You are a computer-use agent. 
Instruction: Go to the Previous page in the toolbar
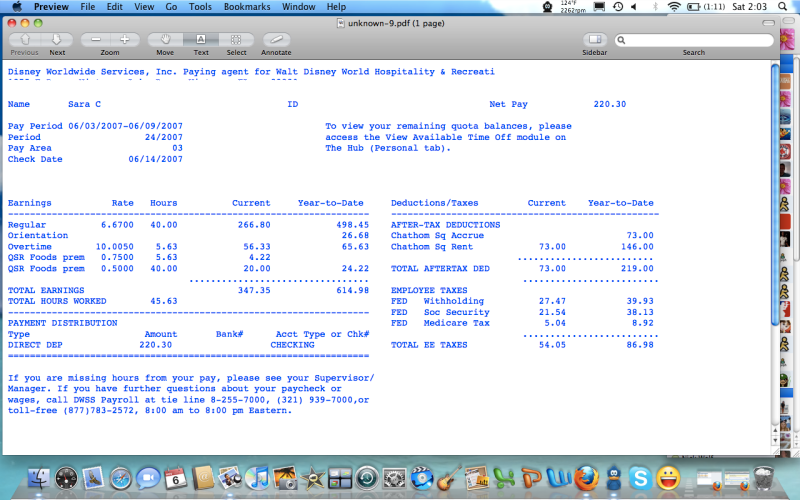25,40
